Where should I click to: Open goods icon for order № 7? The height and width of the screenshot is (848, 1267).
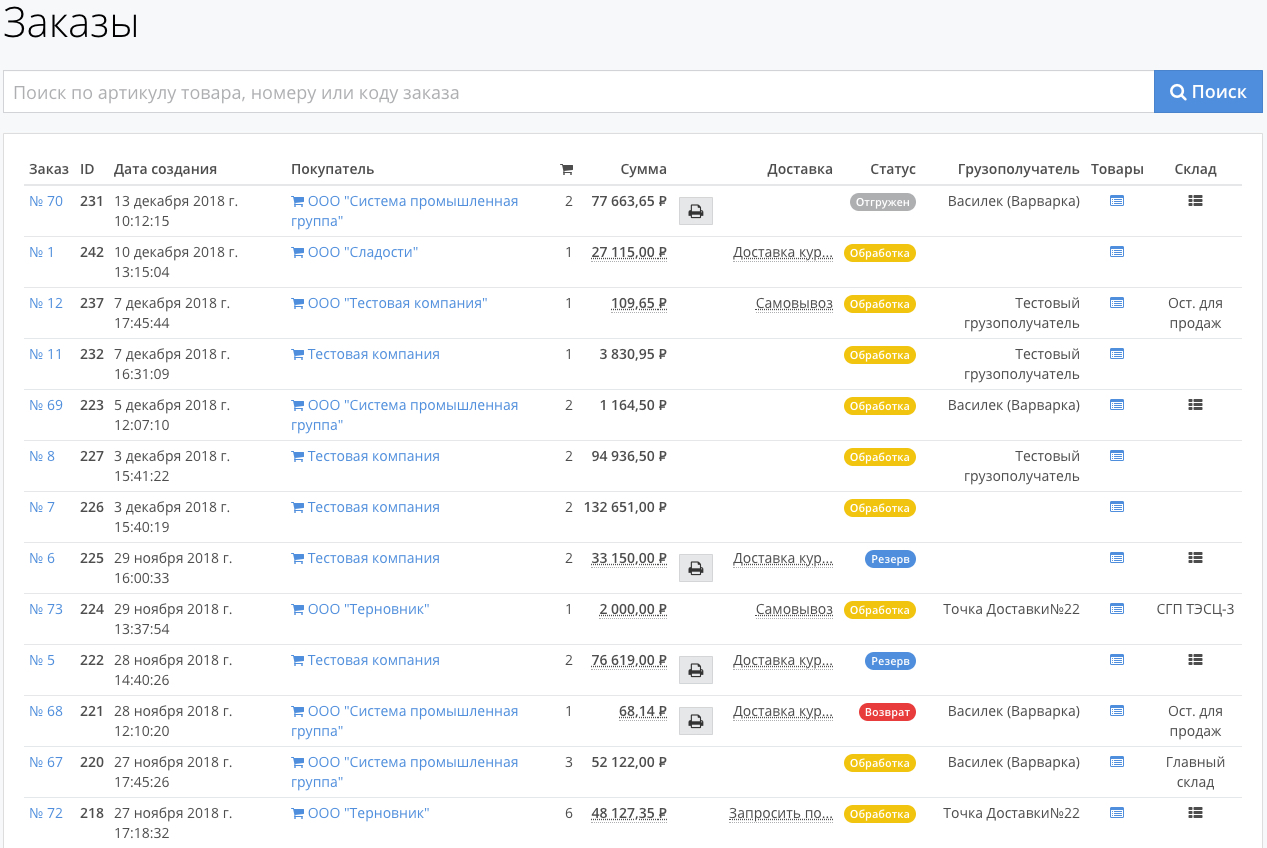(1117, 507)
